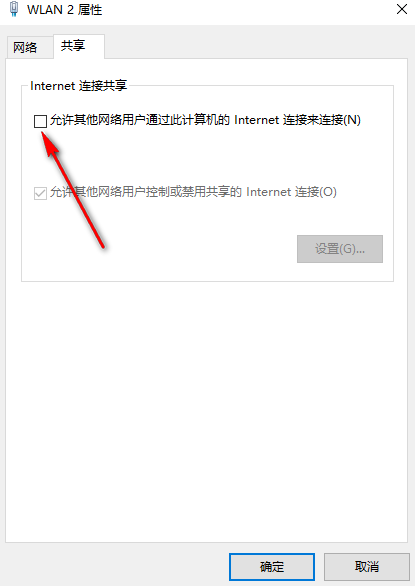Confirm changes with the 确定 button
The height and width of the screenshot is (586, 415).
point(272,567)
